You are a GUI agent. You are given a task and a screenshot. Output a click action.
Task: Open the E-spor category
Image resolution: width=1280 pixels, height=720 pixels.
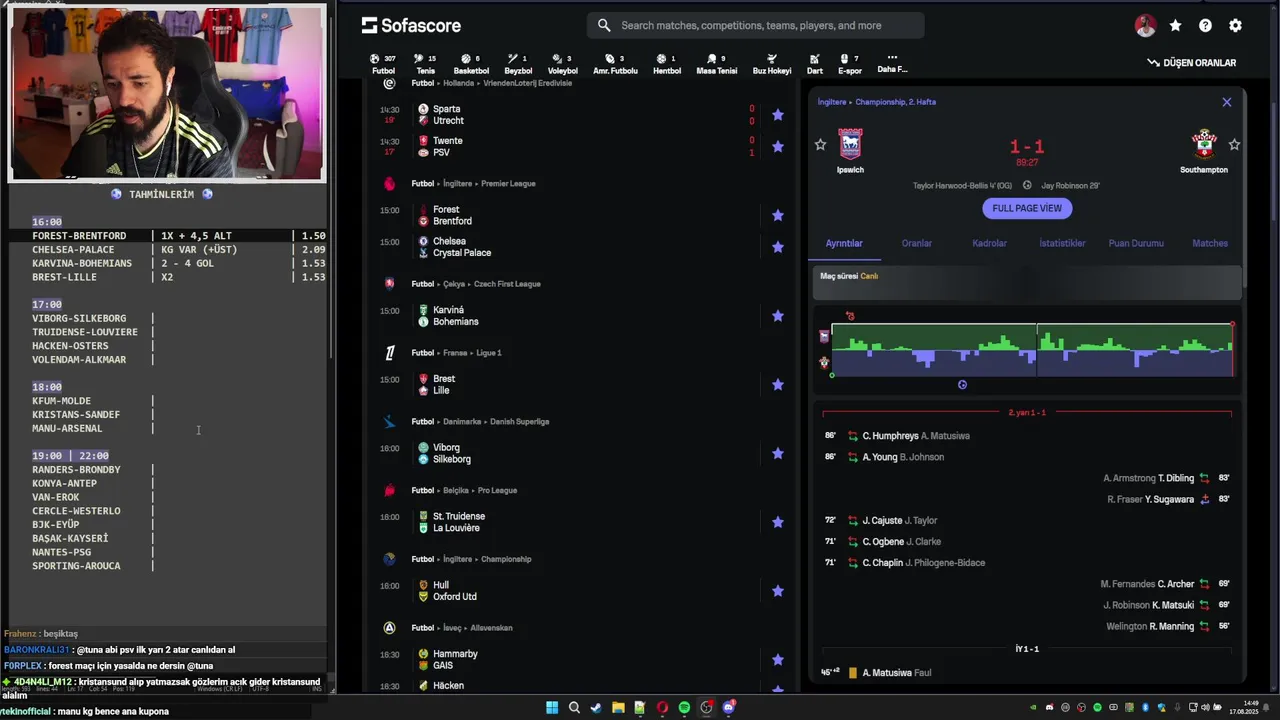tap(849, 64)
